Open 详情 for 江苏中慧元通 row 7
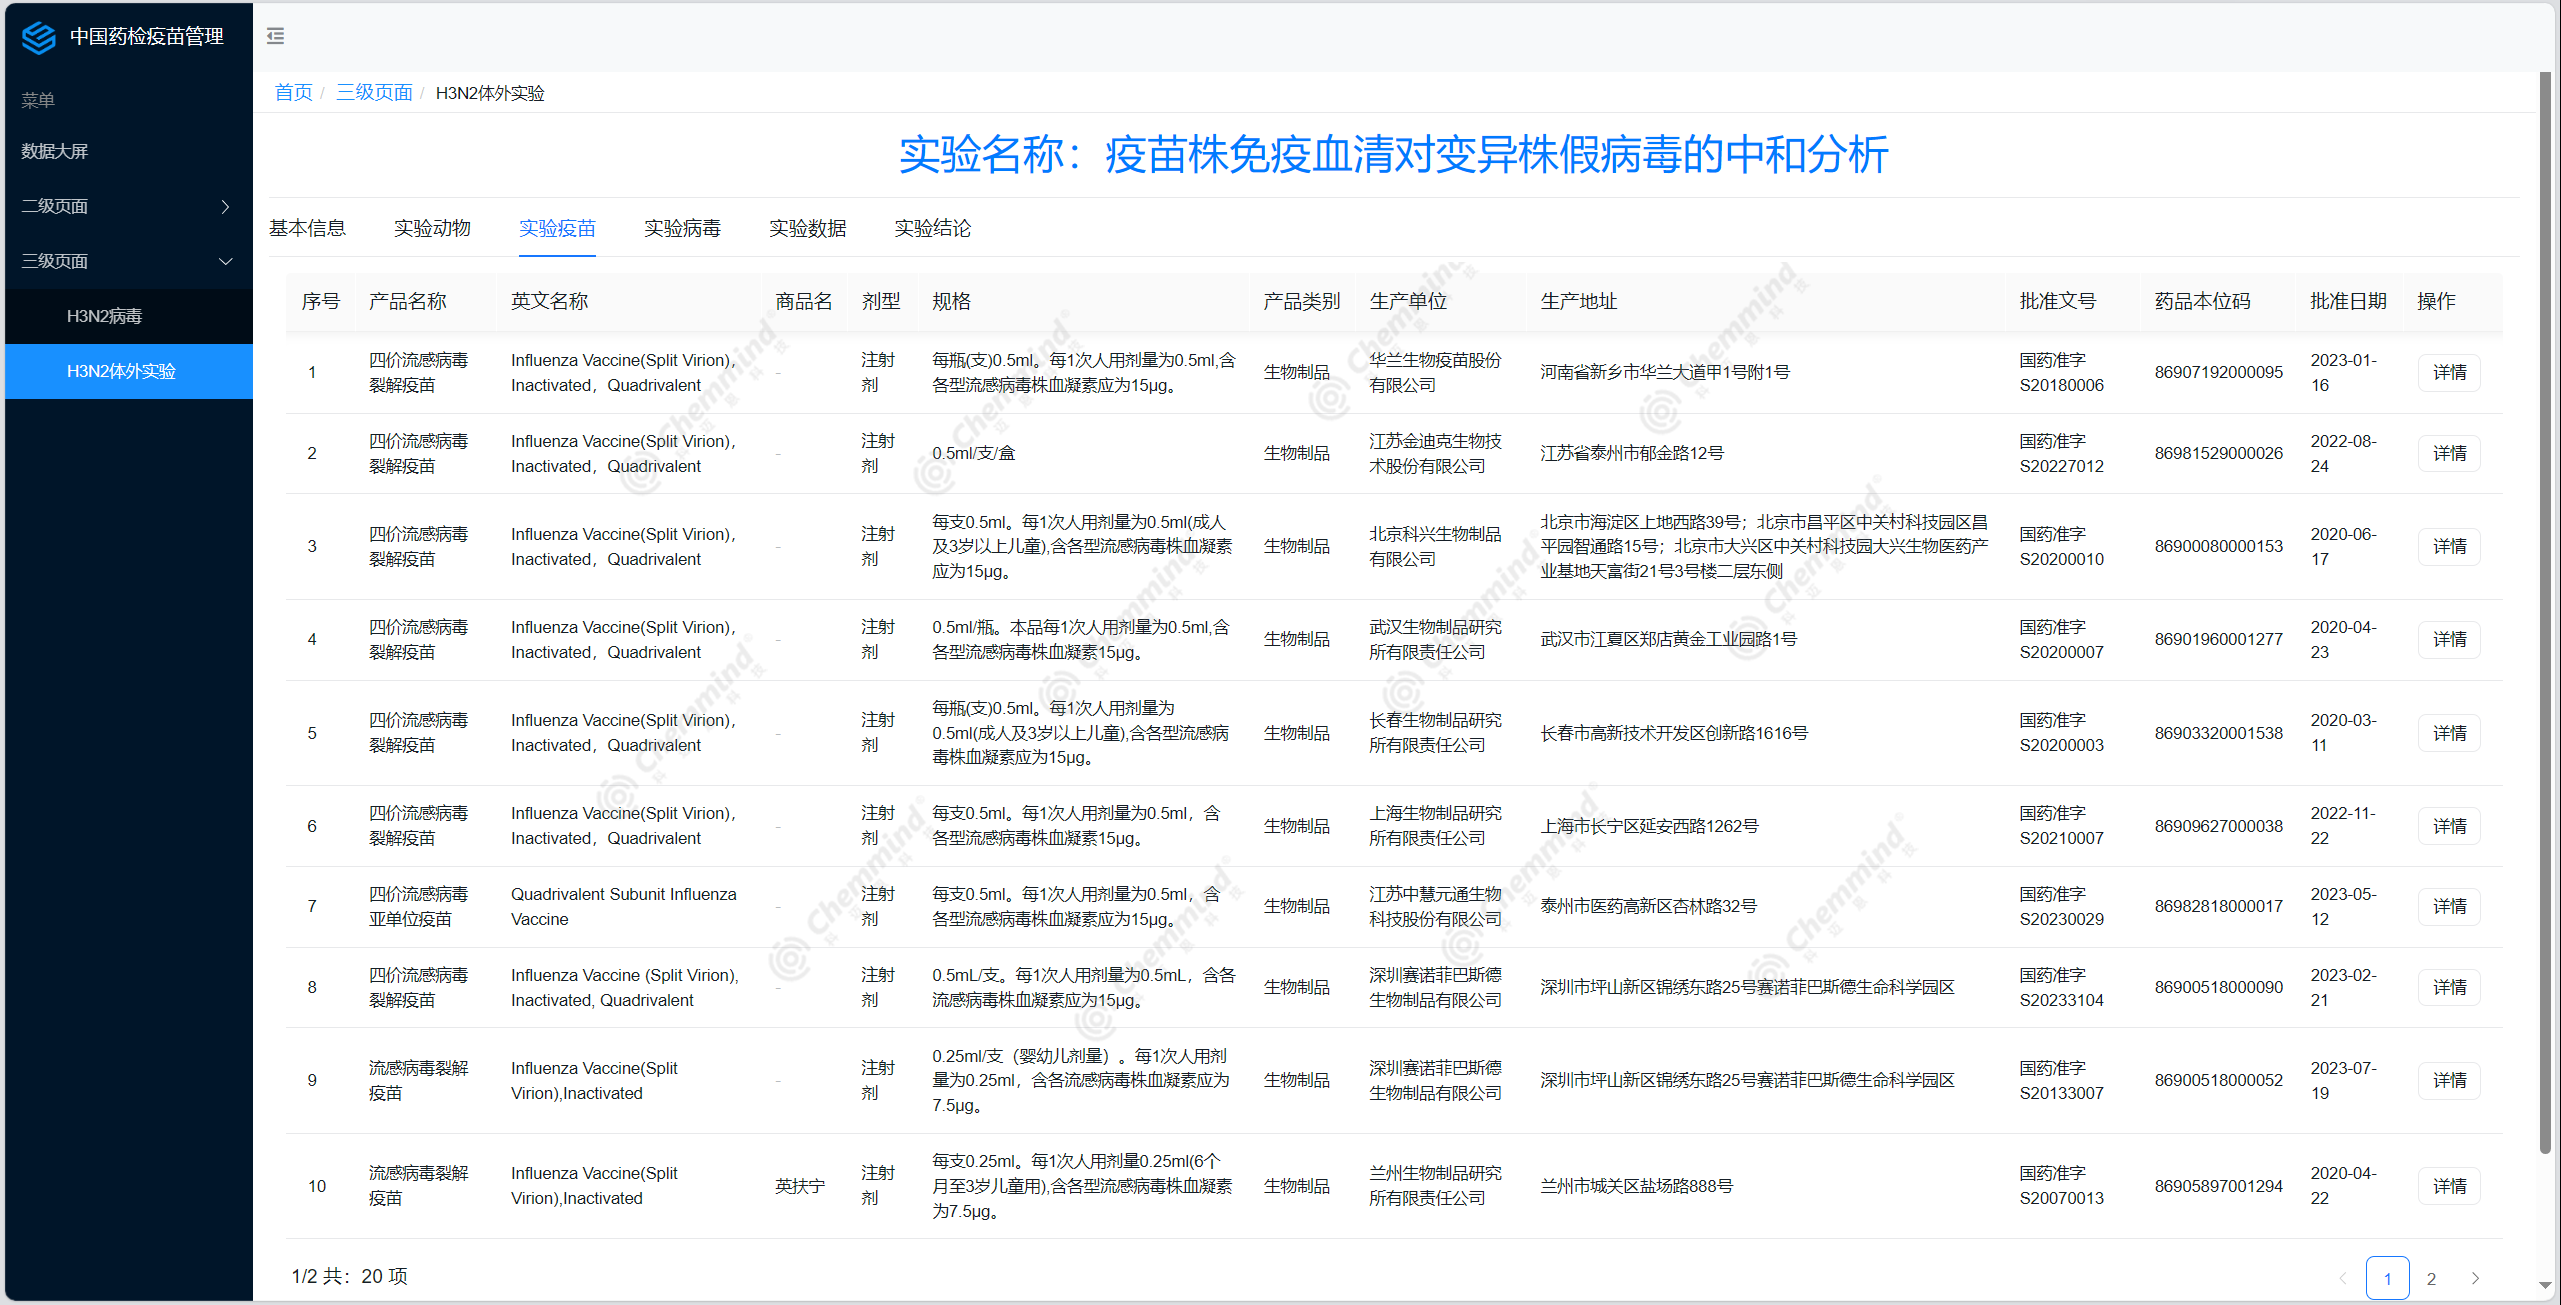 (x=2449, y=906)
